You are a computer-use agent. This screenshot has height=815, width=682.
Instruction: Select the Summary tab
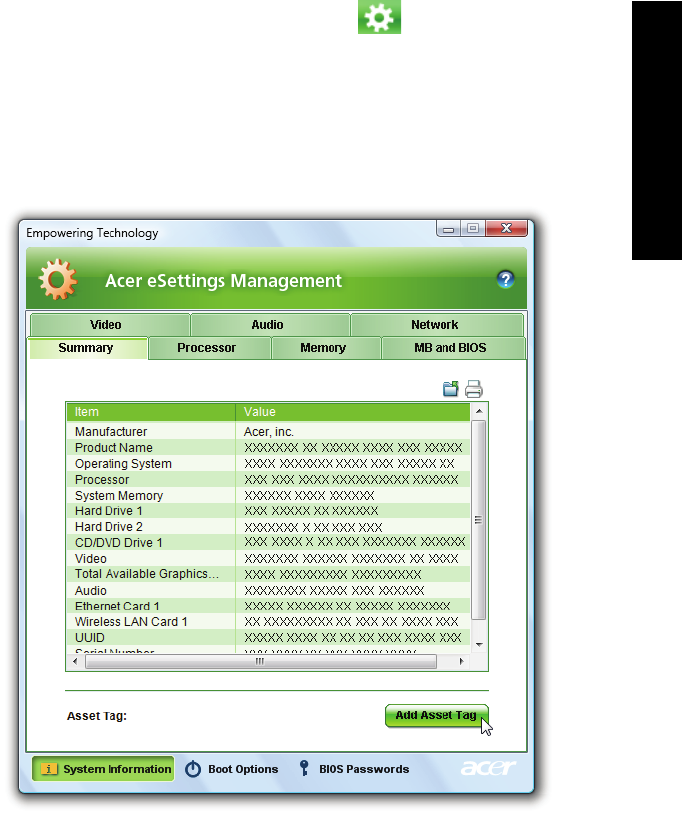tap(87, 348)
